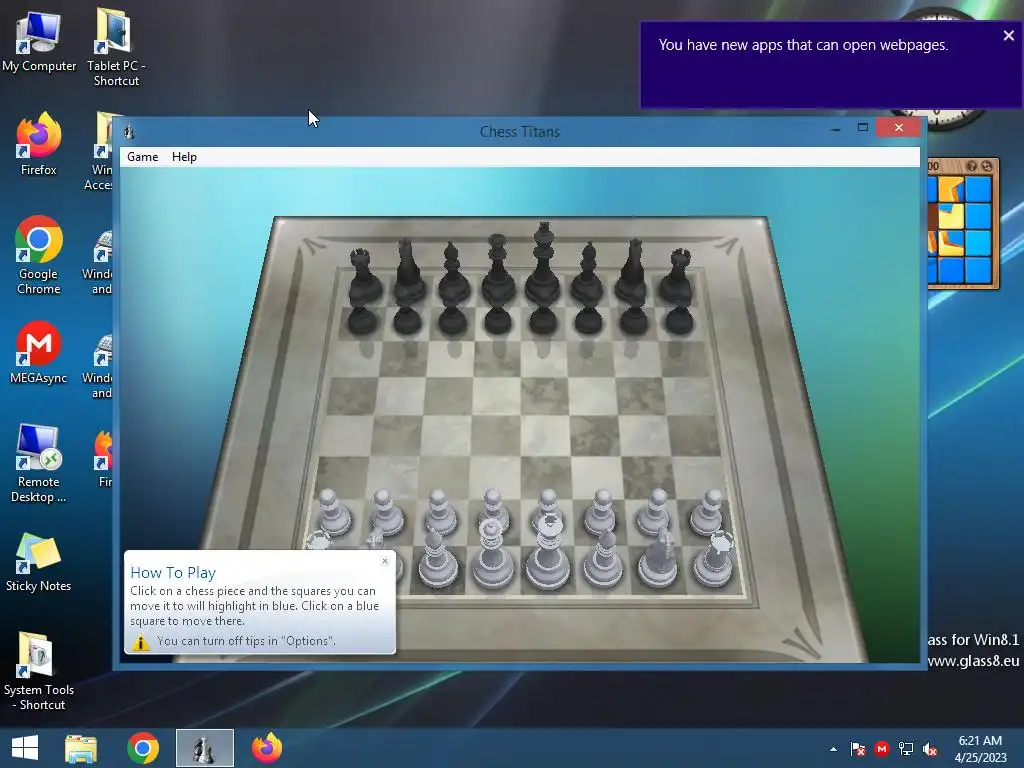
Task: Open File Explorer from the taskbar
Action: click(81, 748)
